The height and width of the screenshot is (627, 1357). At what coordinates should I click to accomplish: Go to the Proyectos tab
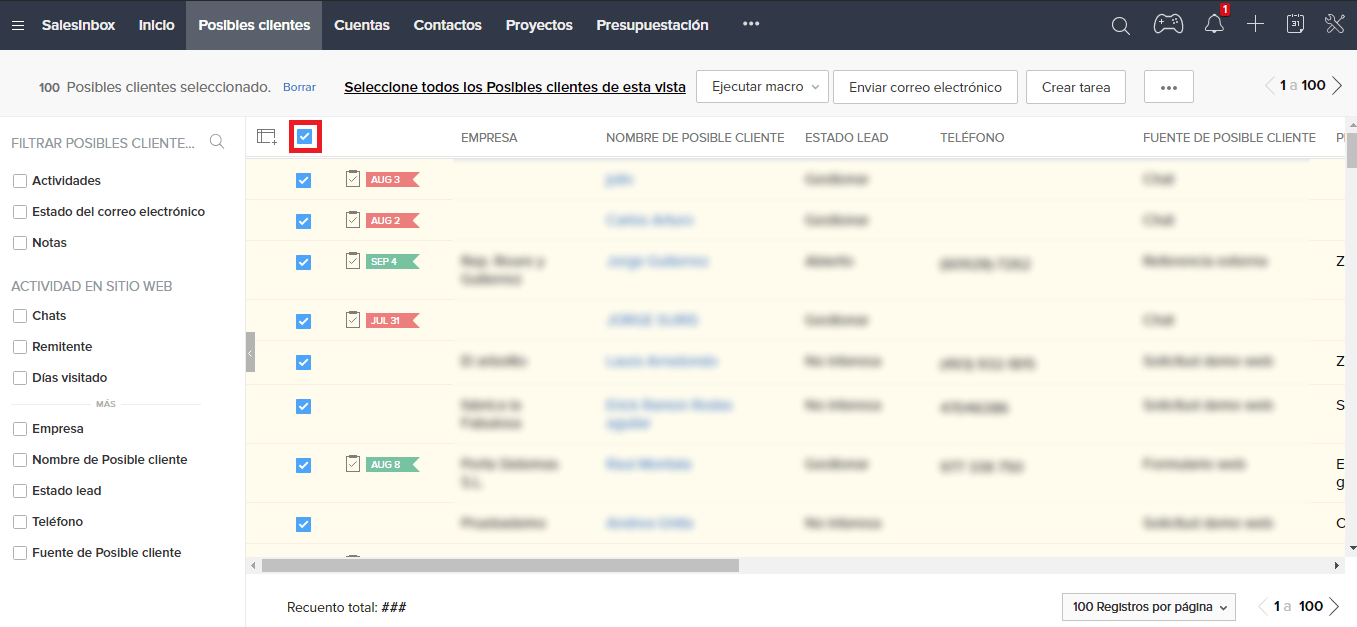pos(539,25)
